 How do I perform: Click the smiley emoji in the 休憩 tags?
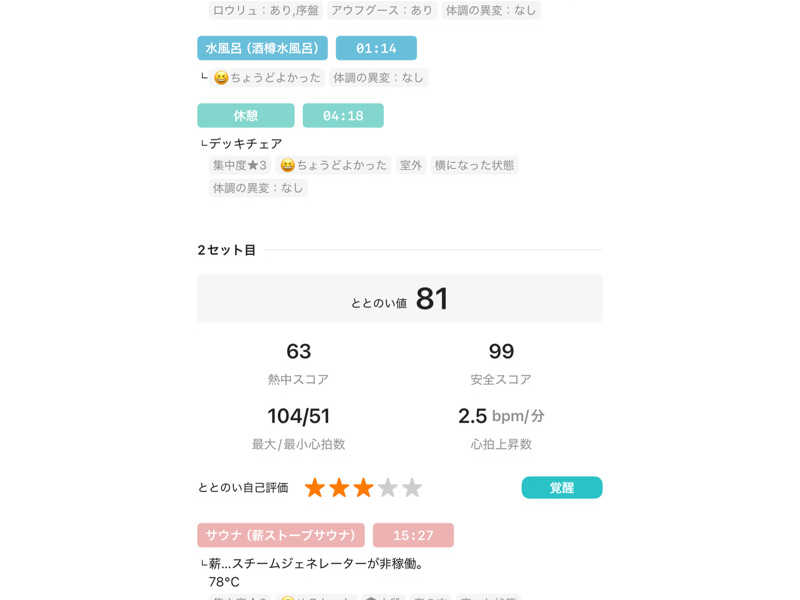tap(288, 165)
